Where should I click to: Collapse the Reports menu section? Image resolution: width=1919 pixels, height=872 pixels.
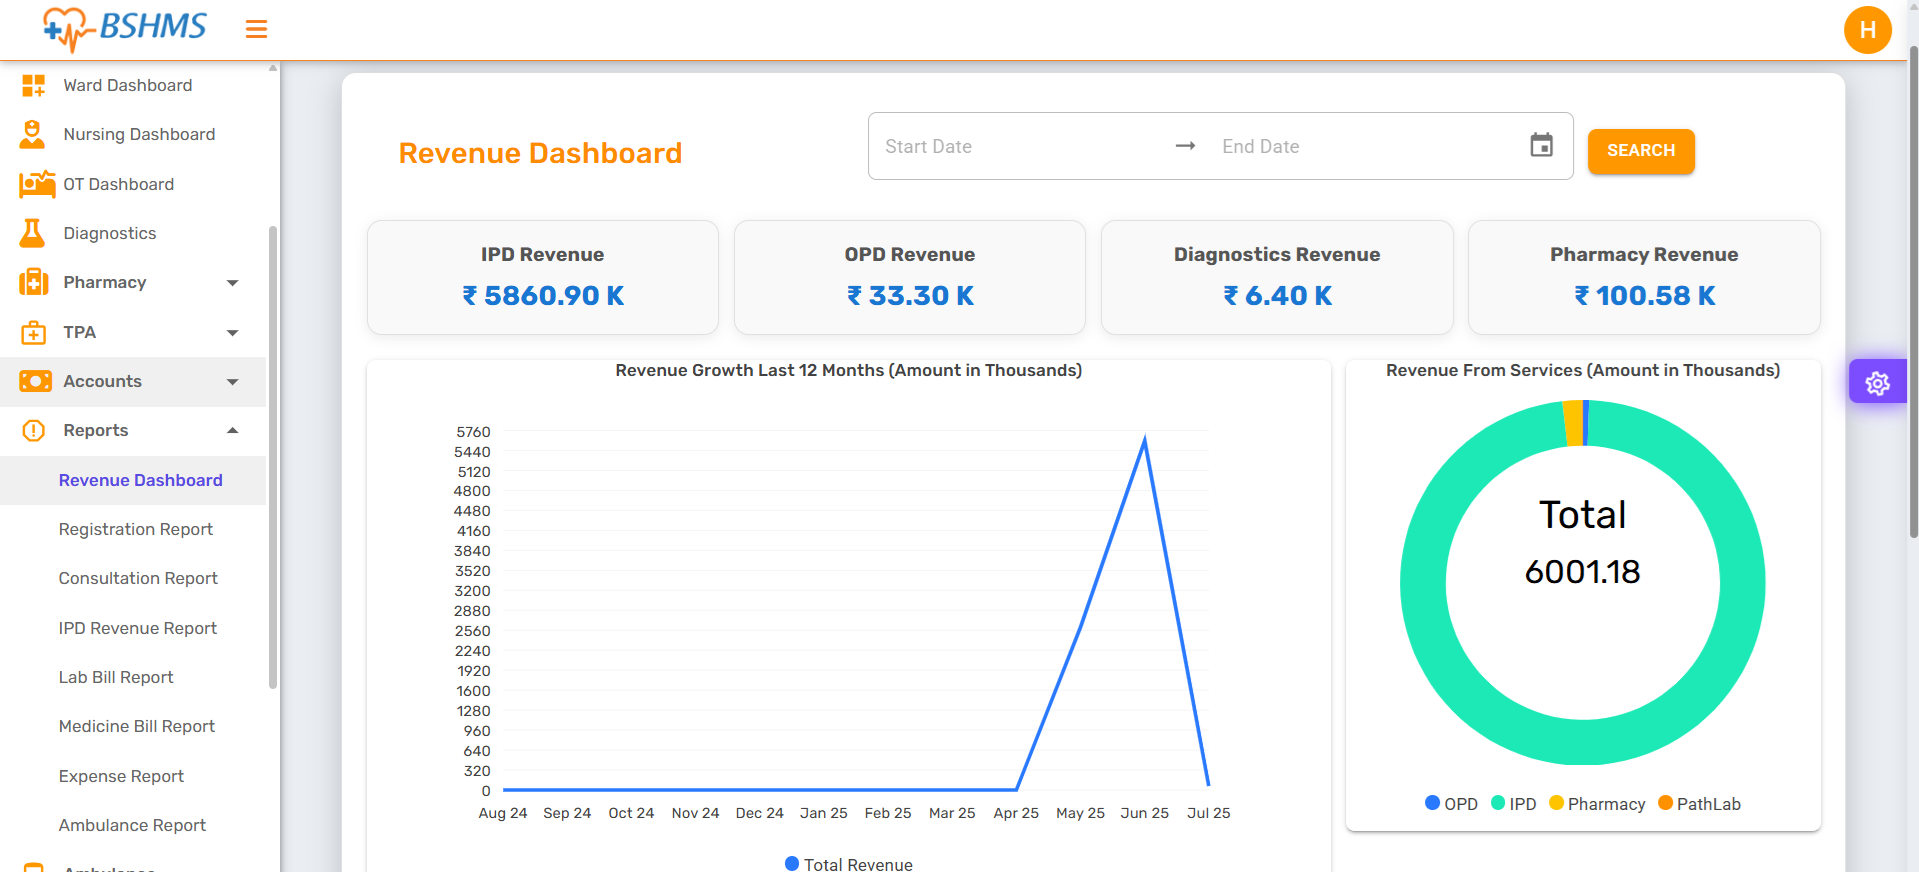pos(232,431)
